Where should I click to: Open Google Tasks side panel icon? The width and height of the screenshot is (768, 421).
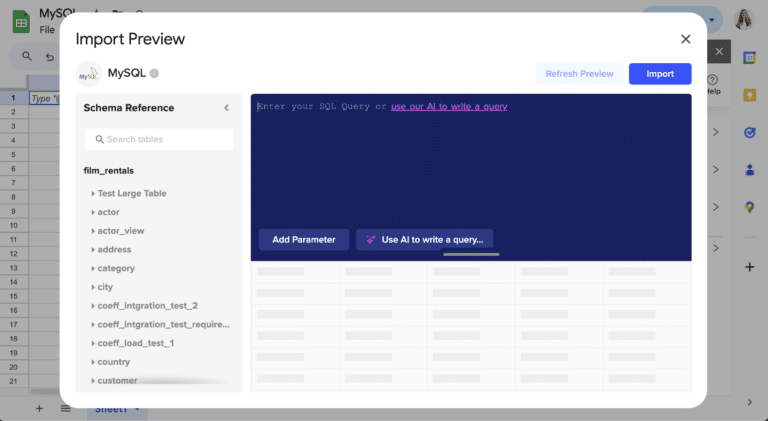[x=749, y=133]
